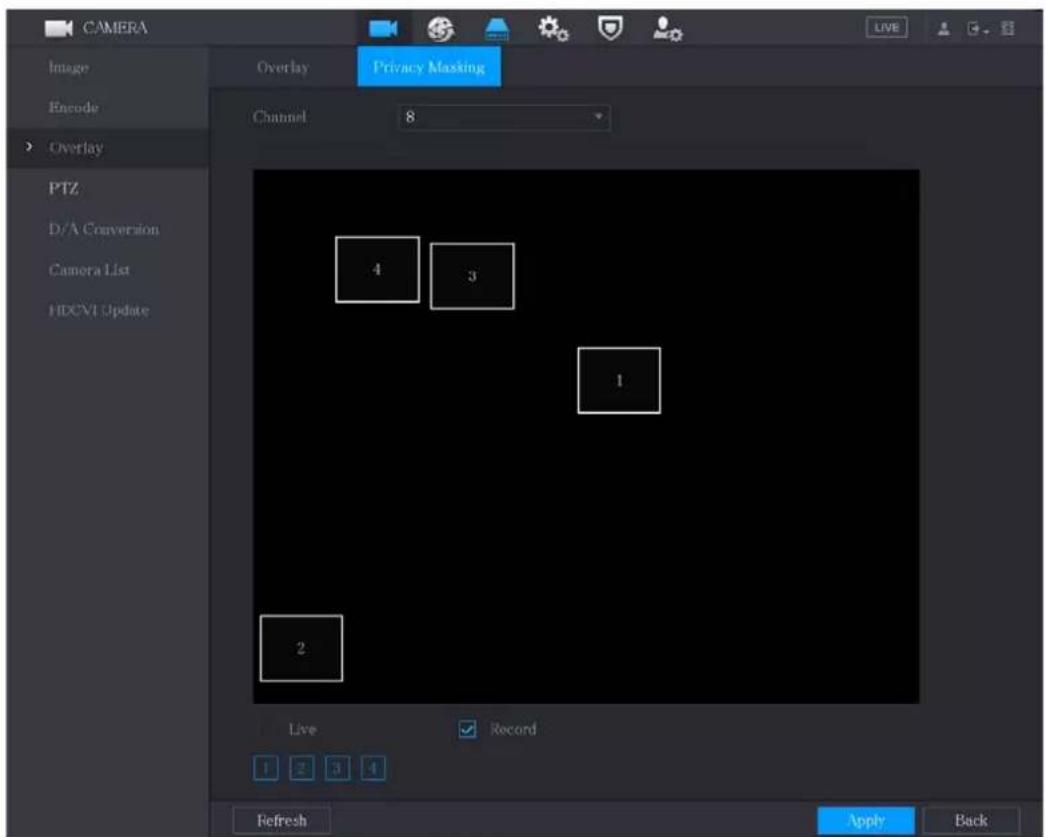Switch to the Overlay tab

[x=283, y=67]
